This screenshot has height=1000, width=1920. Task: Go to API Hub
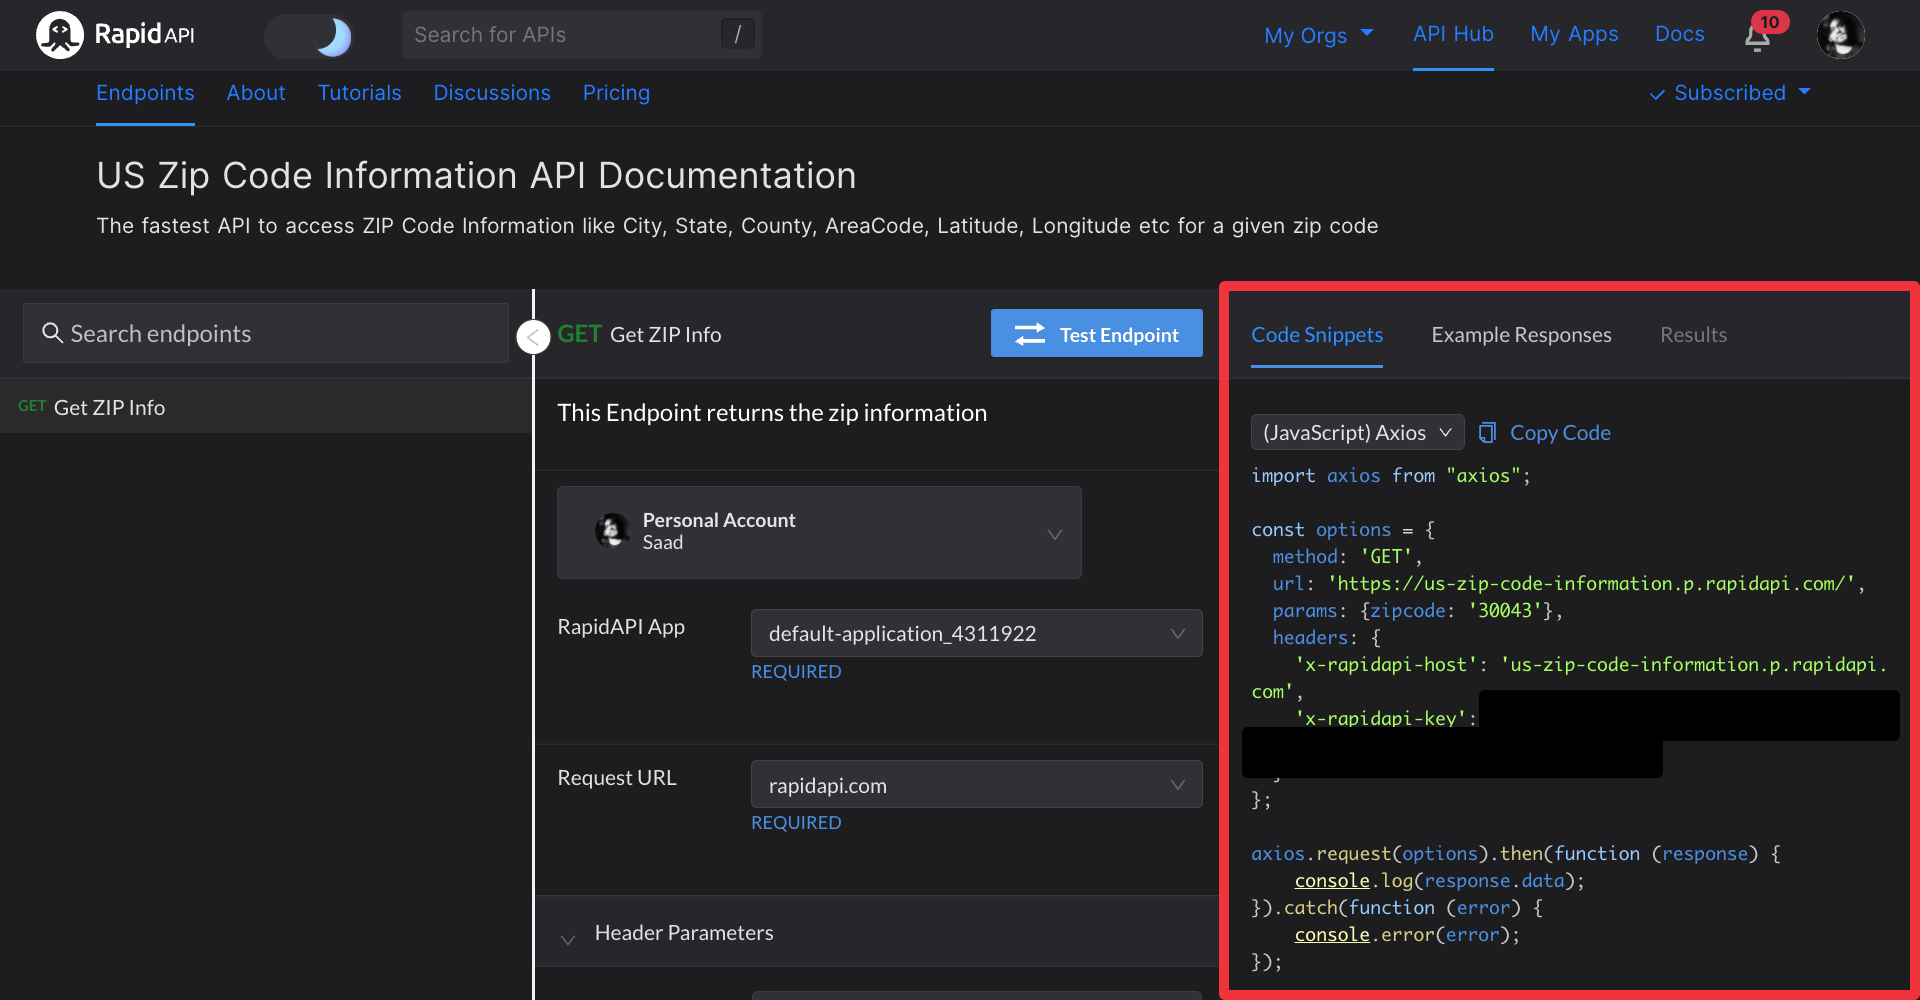[x=1453, y=34]
